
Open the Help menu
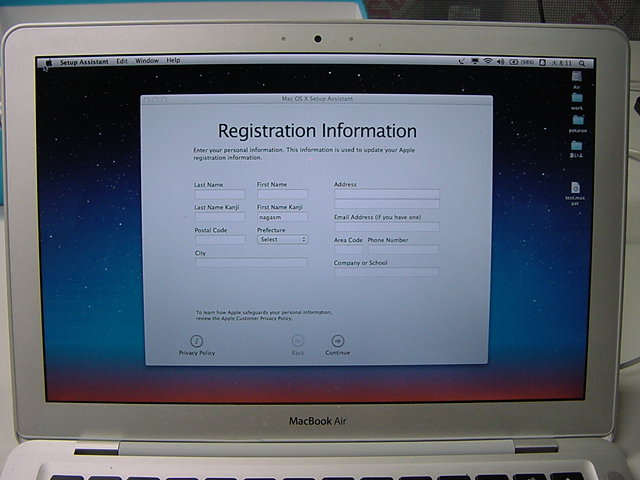click(173, 60)
